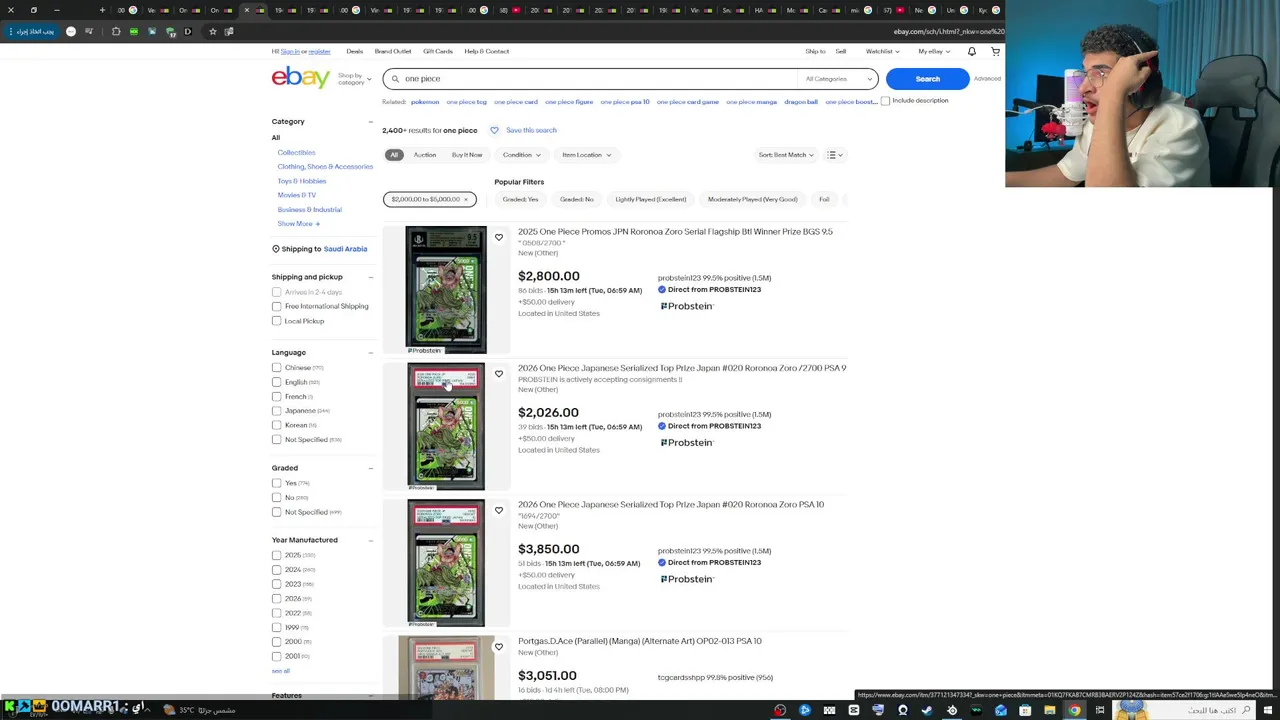Apply the Graded: Yes popular filter
Image resolution: width=1280 pixels, height=720 pixels.
click(520, 199)
